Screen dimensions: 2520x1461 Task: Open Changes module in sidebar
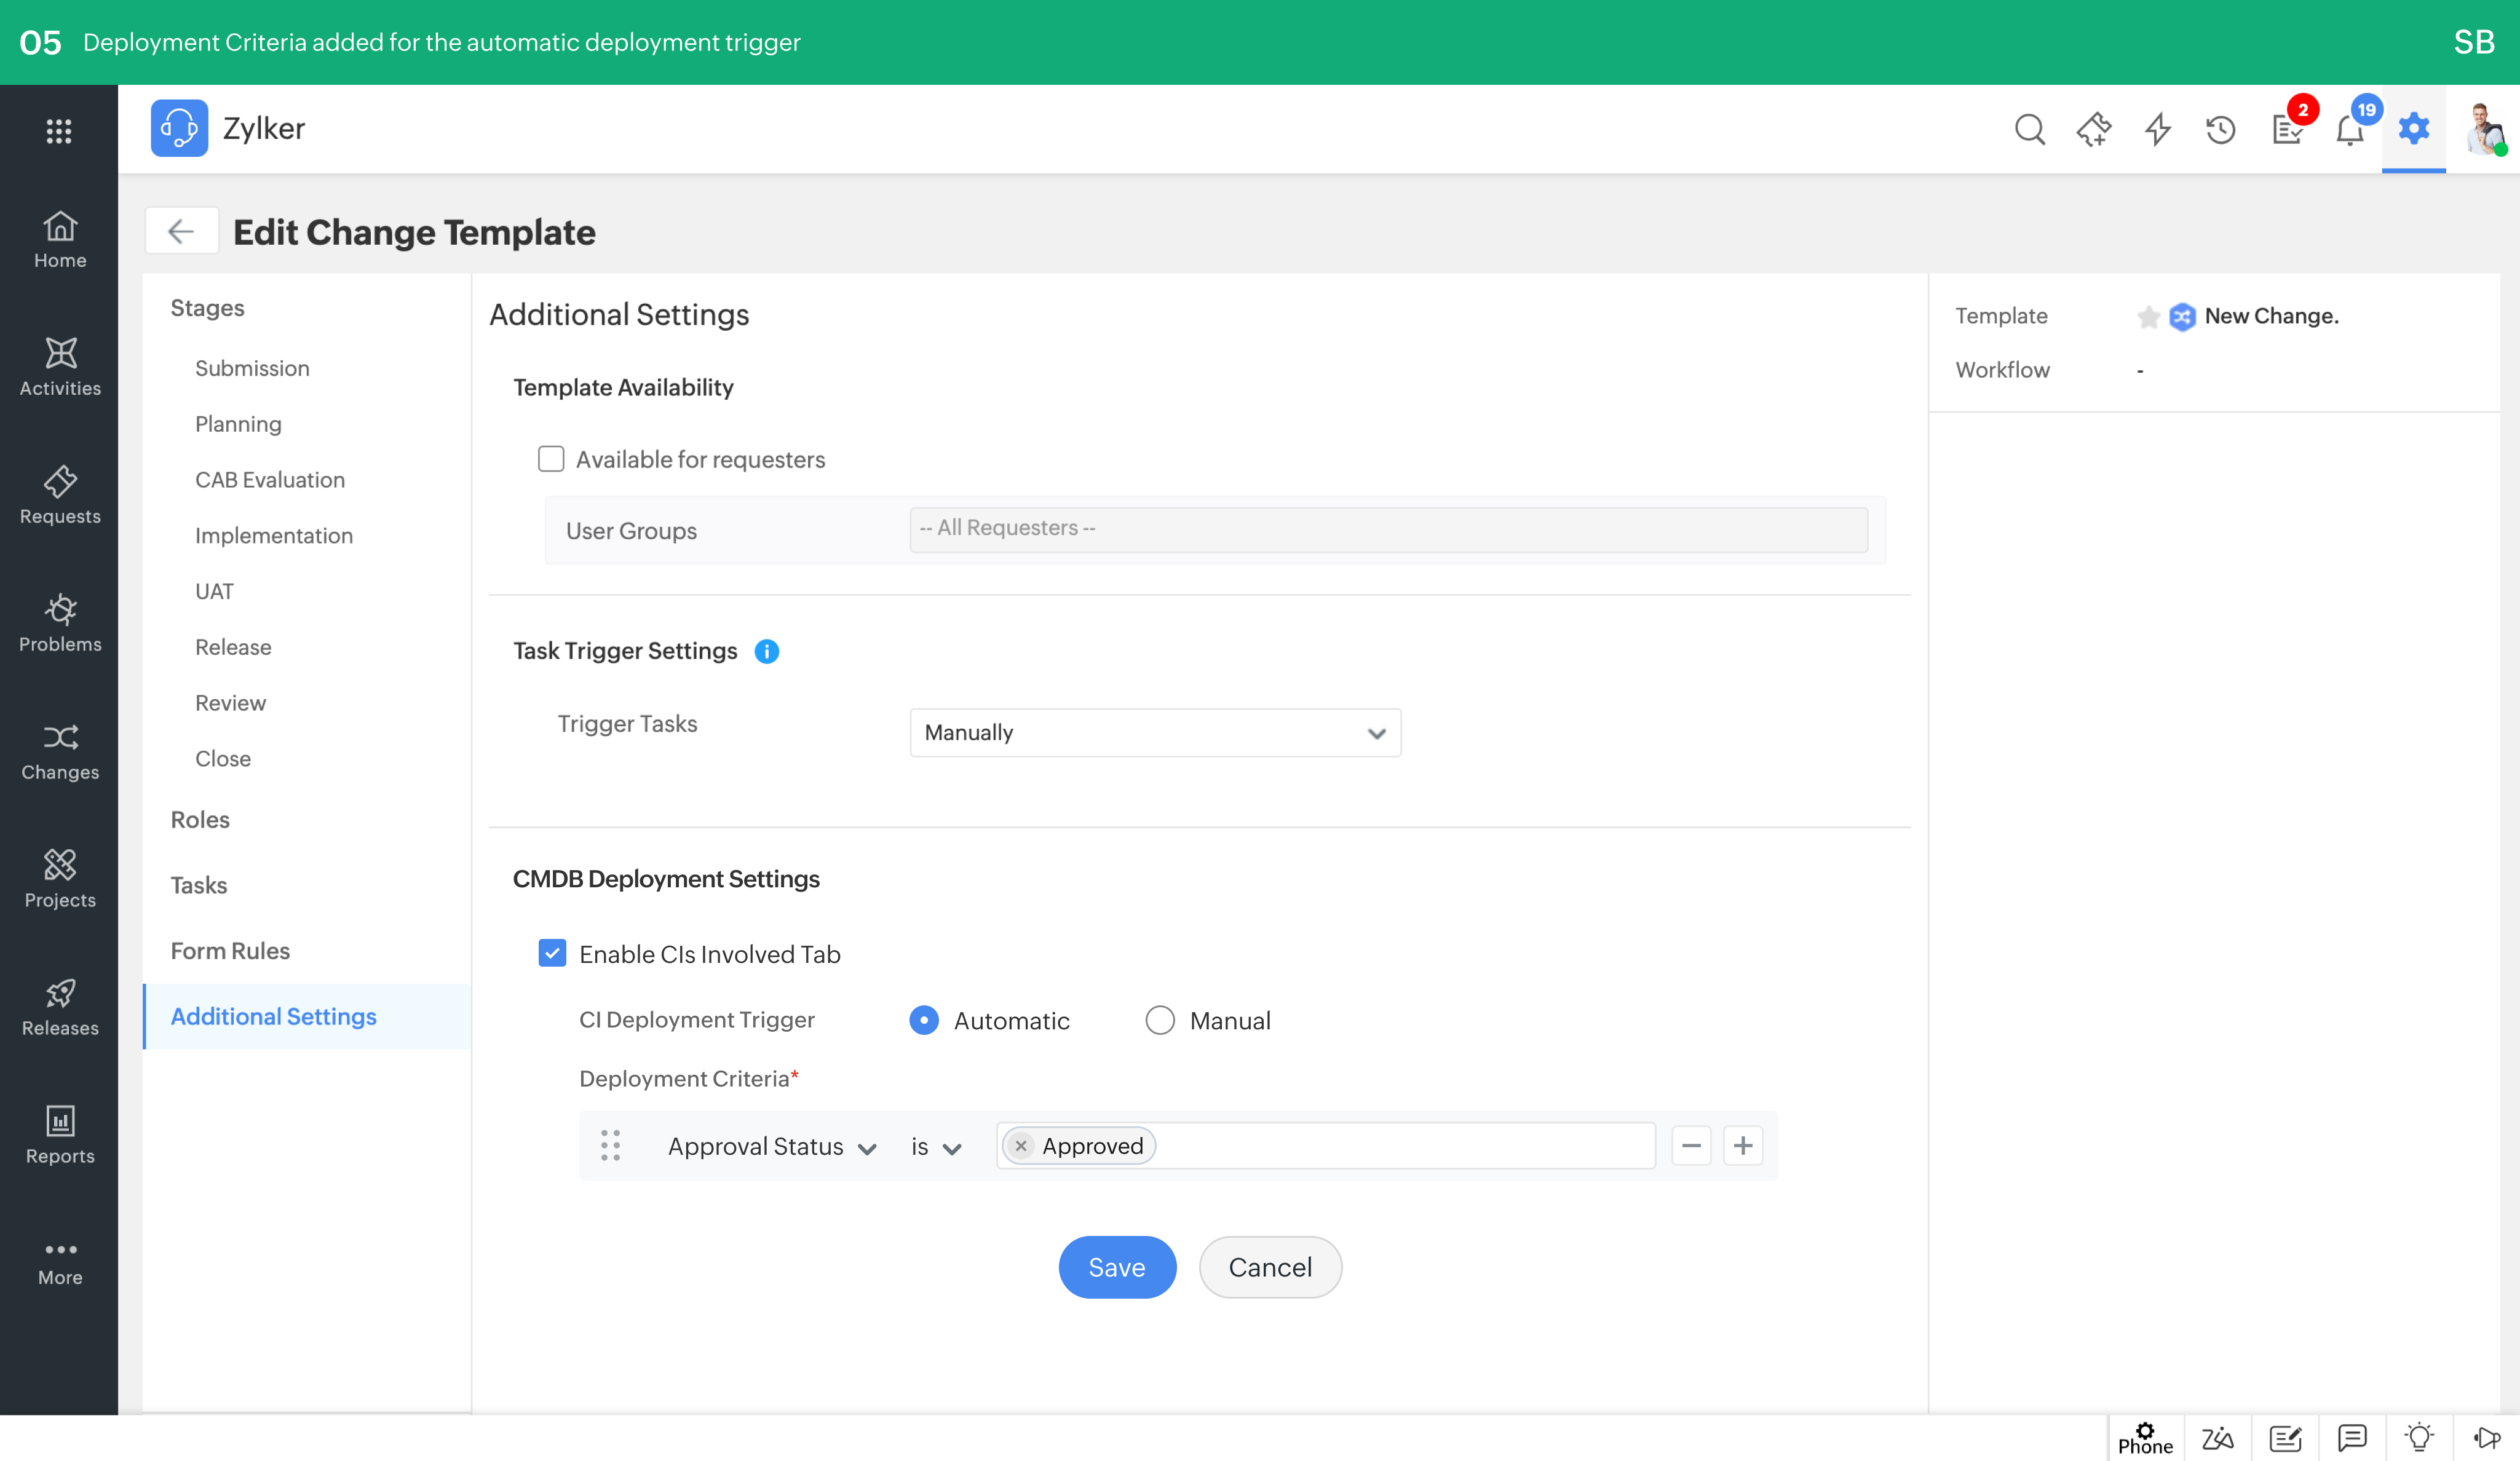point(60,751)
